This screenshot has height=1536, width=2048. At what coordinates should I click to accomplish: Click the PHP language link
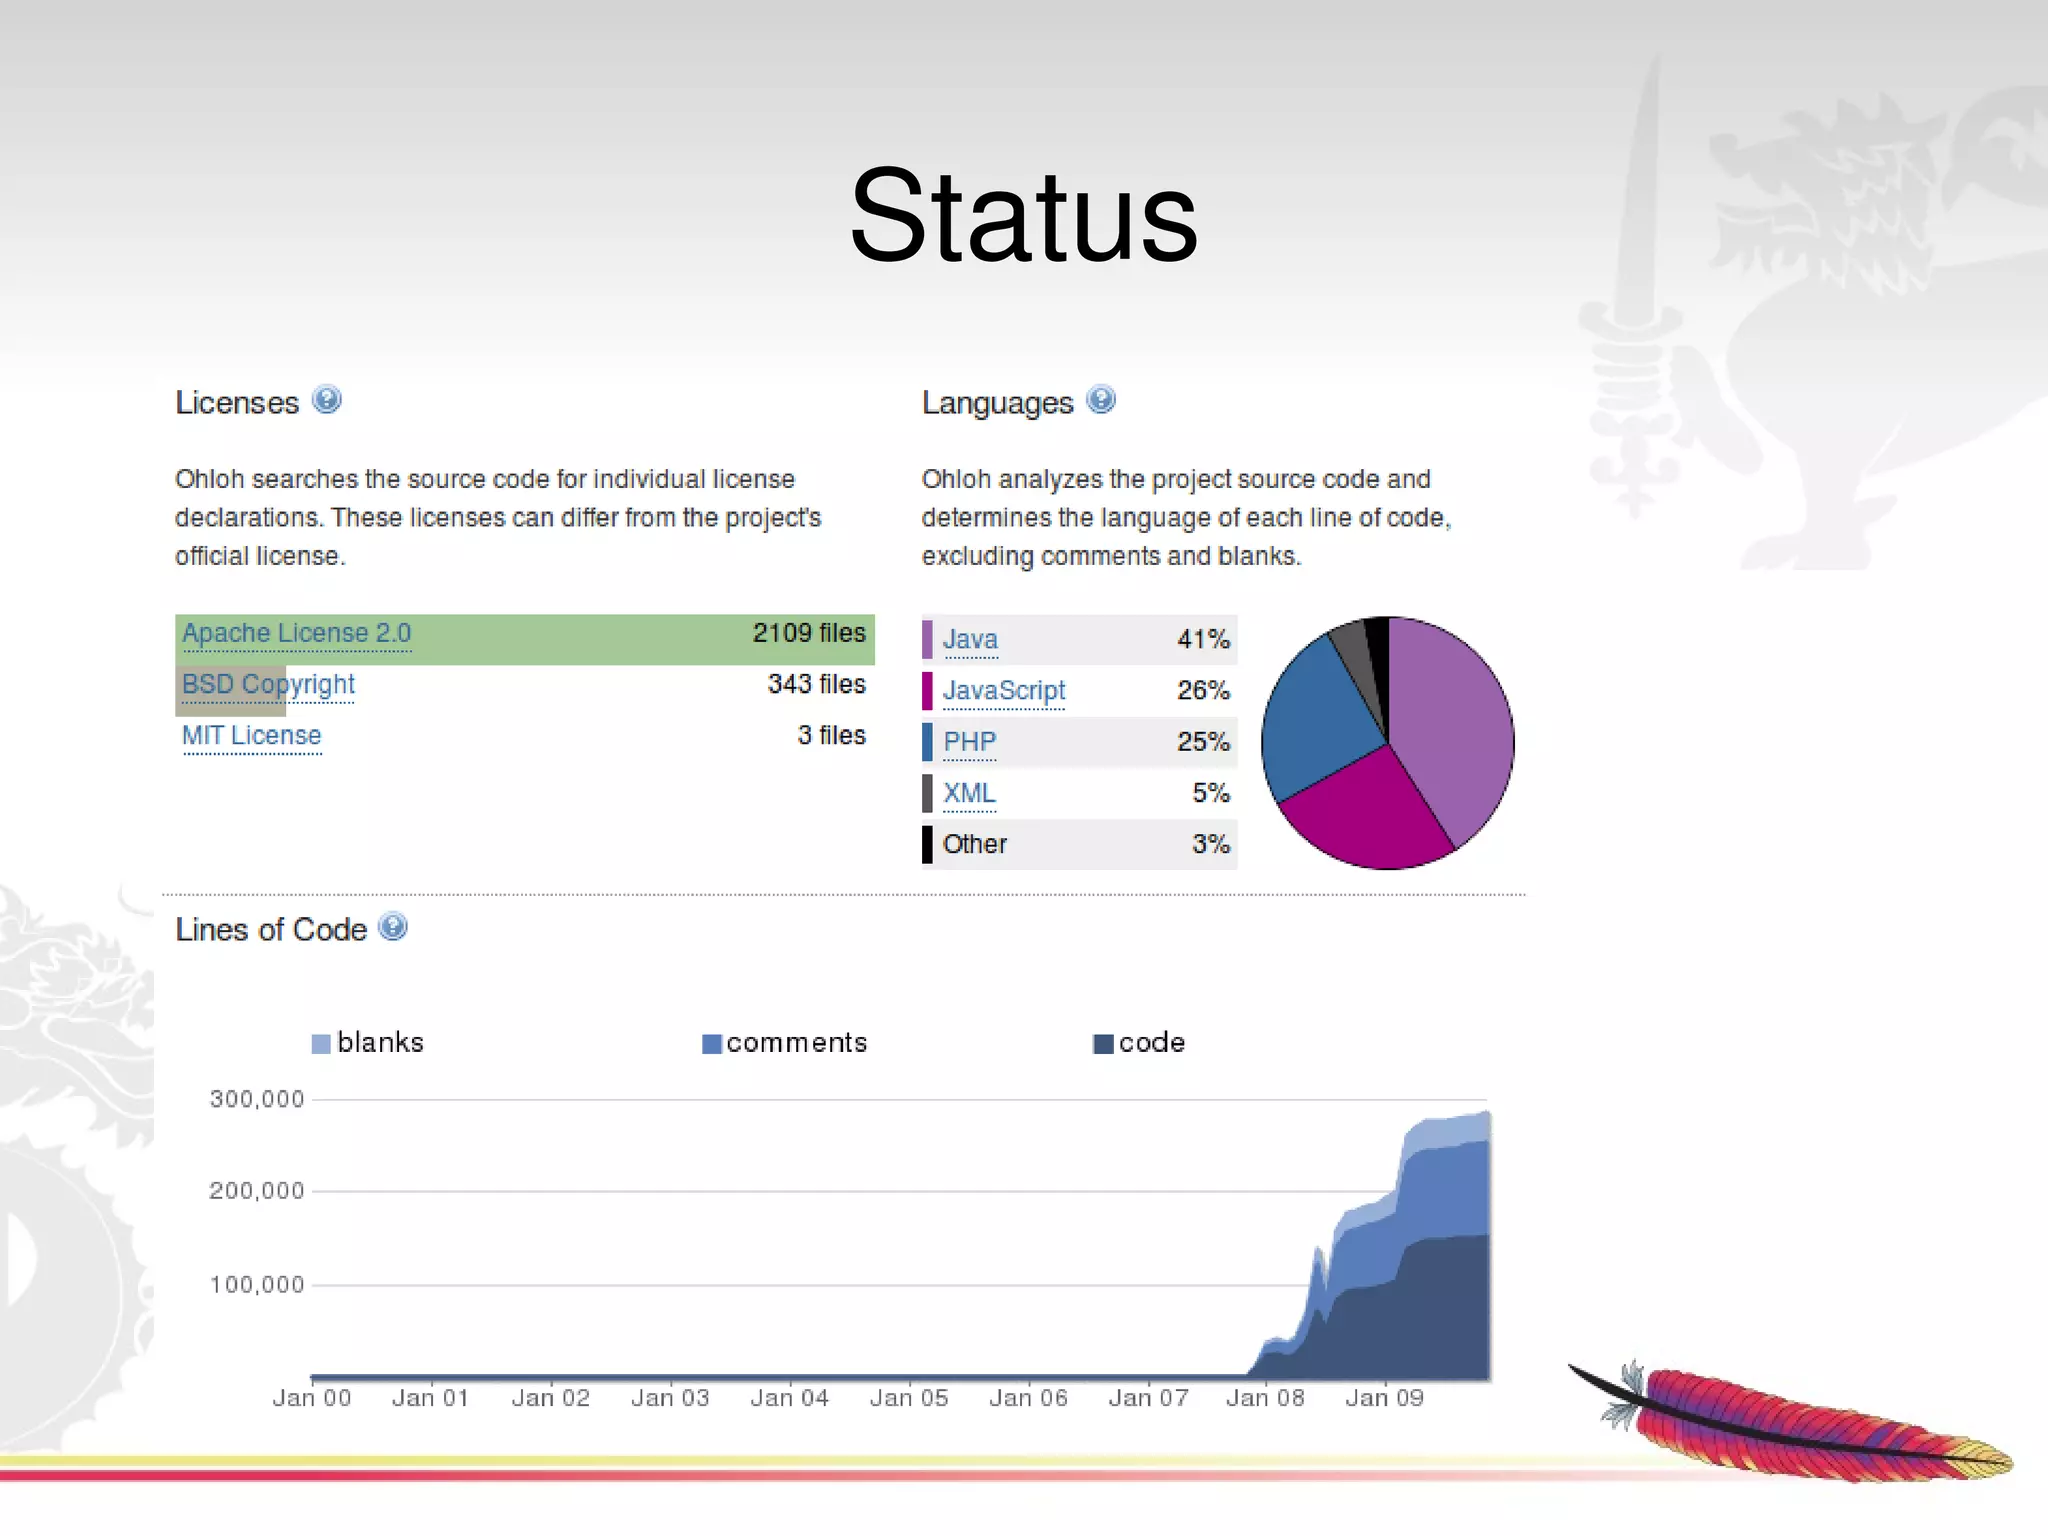(x=969, y=742)
